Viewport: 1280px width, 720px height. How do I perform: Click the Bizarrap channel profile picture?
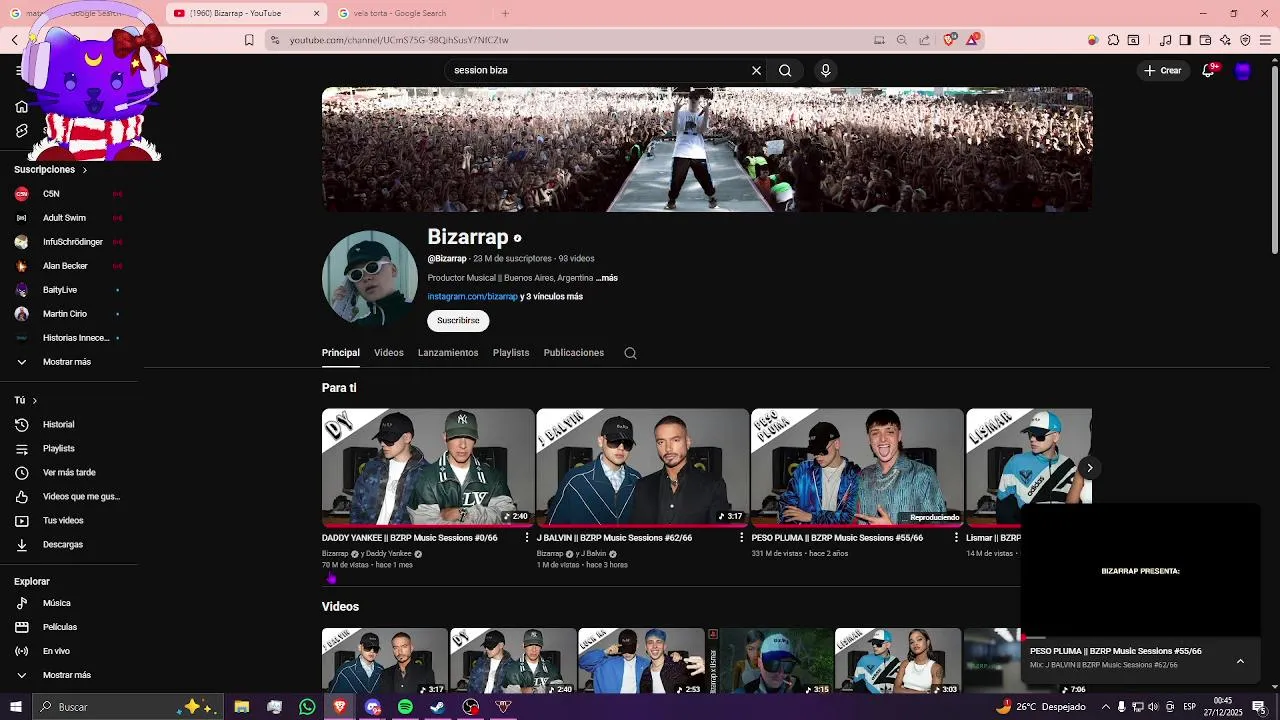point(370,278)
